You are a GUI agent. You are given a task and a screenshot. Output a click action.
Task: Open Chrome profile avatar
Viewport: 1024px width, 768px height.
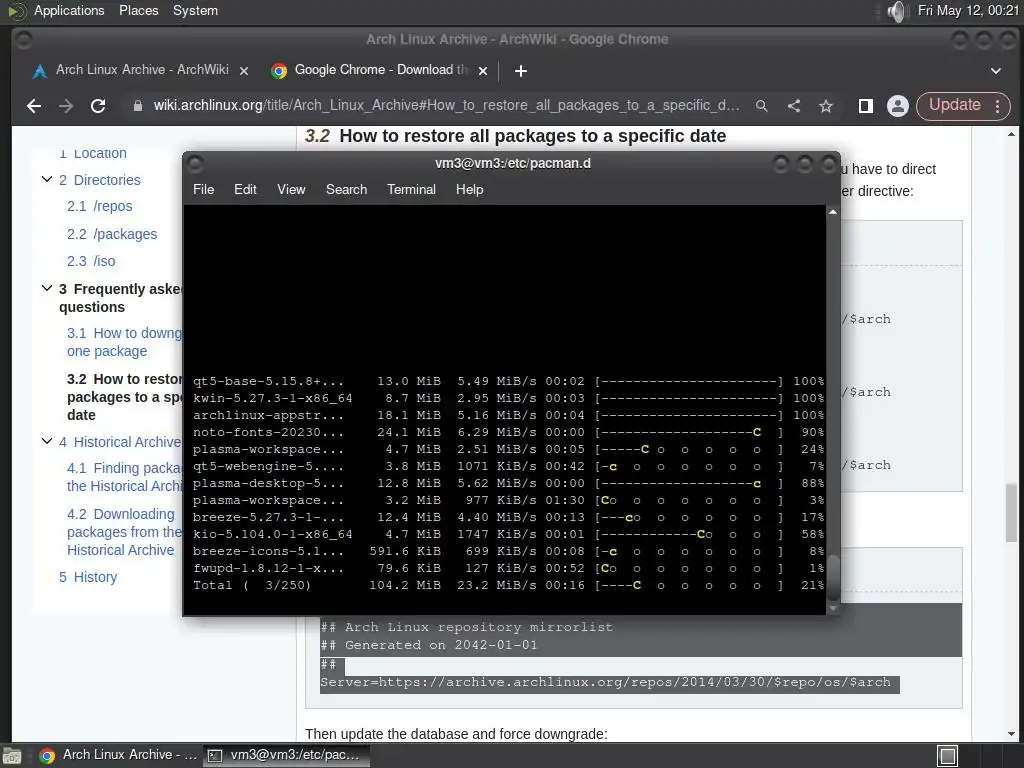coord(898,106)
